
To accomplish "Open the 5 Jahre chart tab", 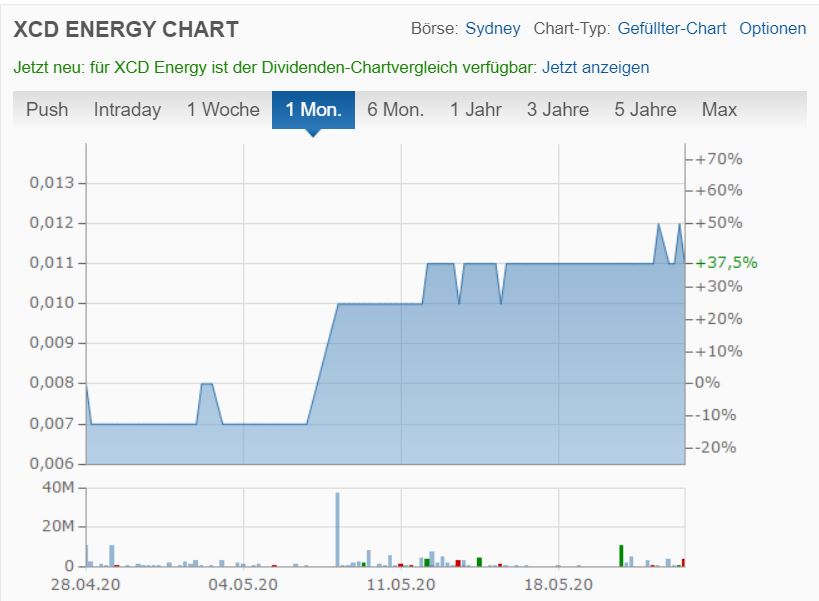I will click(645, 110).
